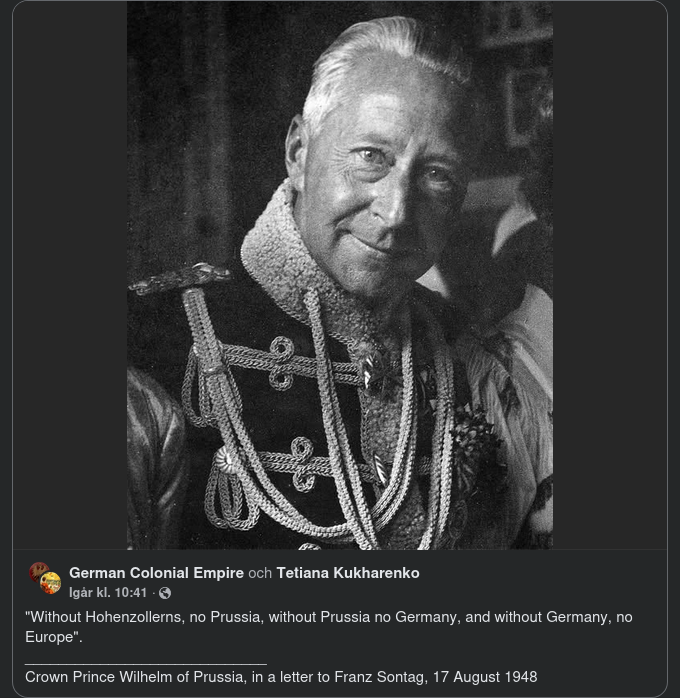Screen dimensions: 680x698
Task: Click the word "Europe" in the post
Action: pos(50,637)
